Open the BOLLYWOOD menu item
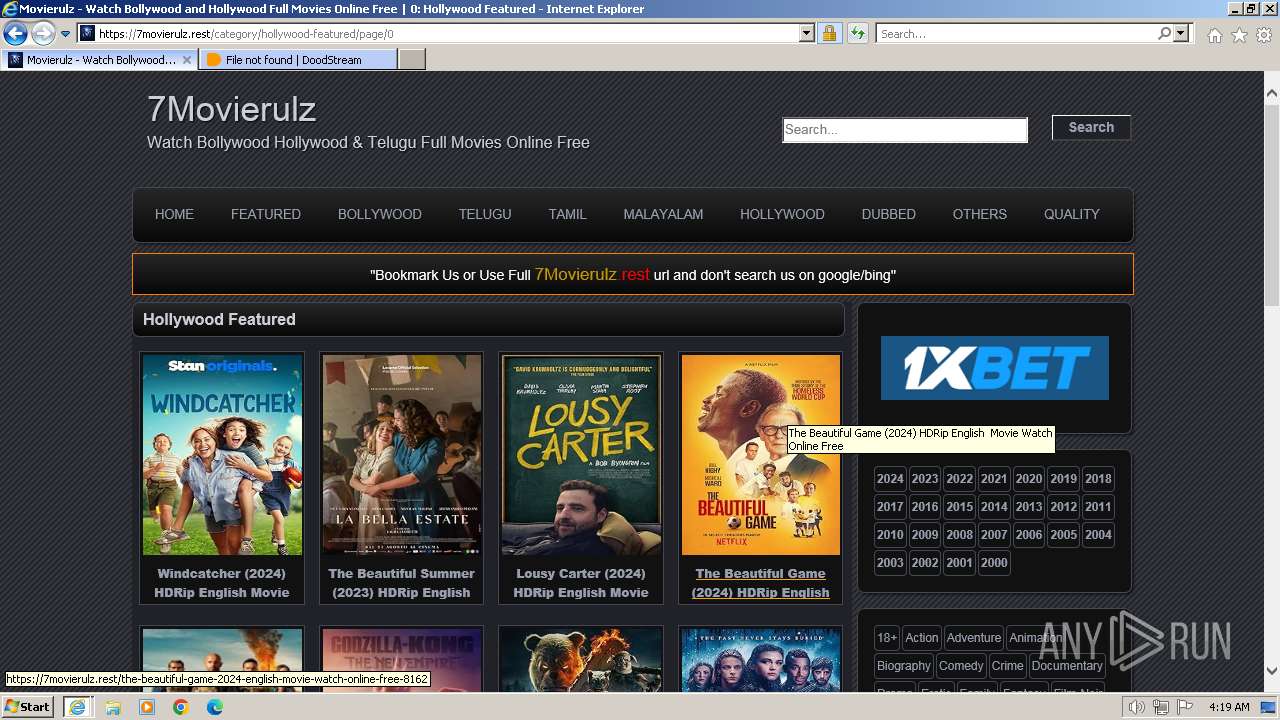The image size is (1280, 720). point(380,214)
